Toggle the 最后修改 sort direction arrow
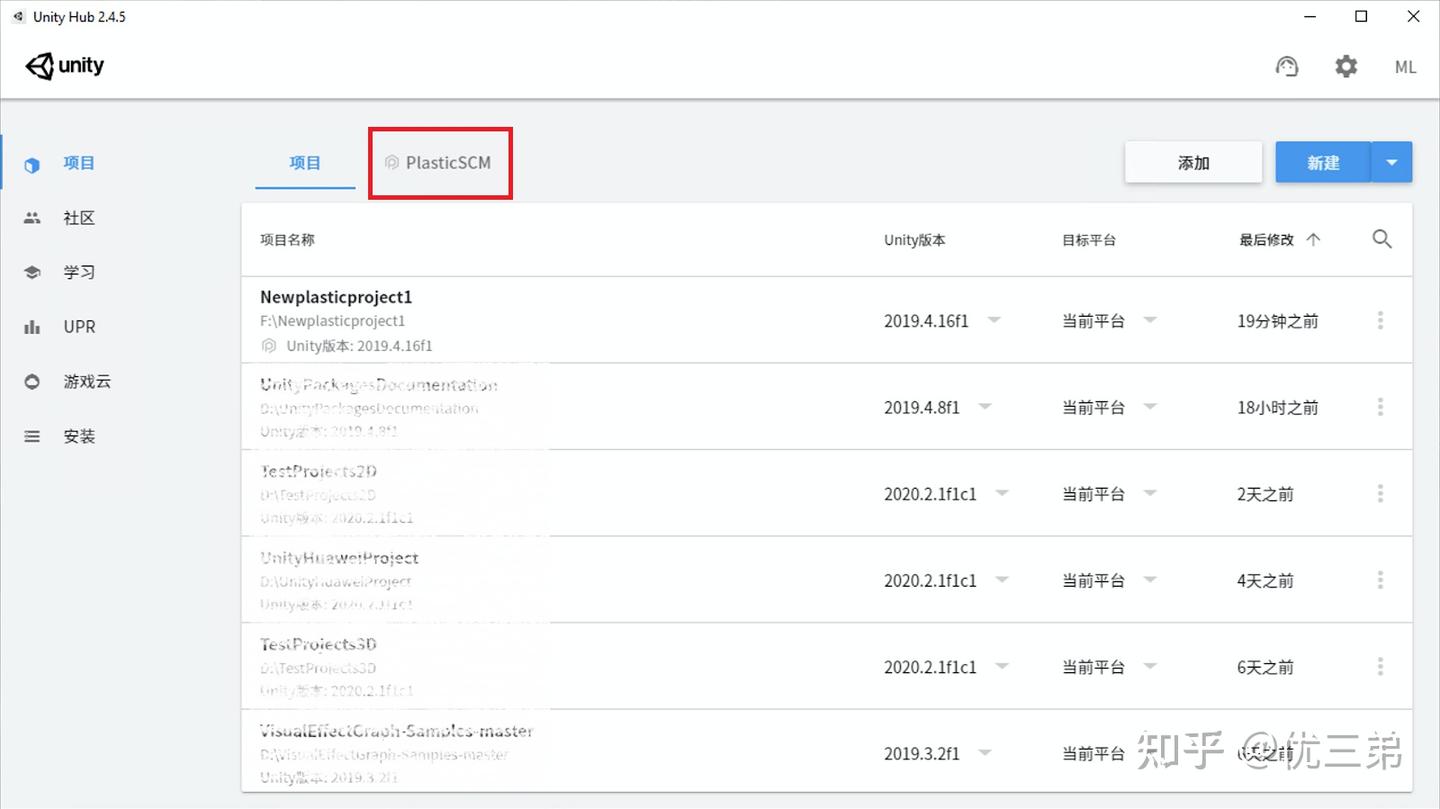This screenshot has width=1440, height=809. 1313,239
